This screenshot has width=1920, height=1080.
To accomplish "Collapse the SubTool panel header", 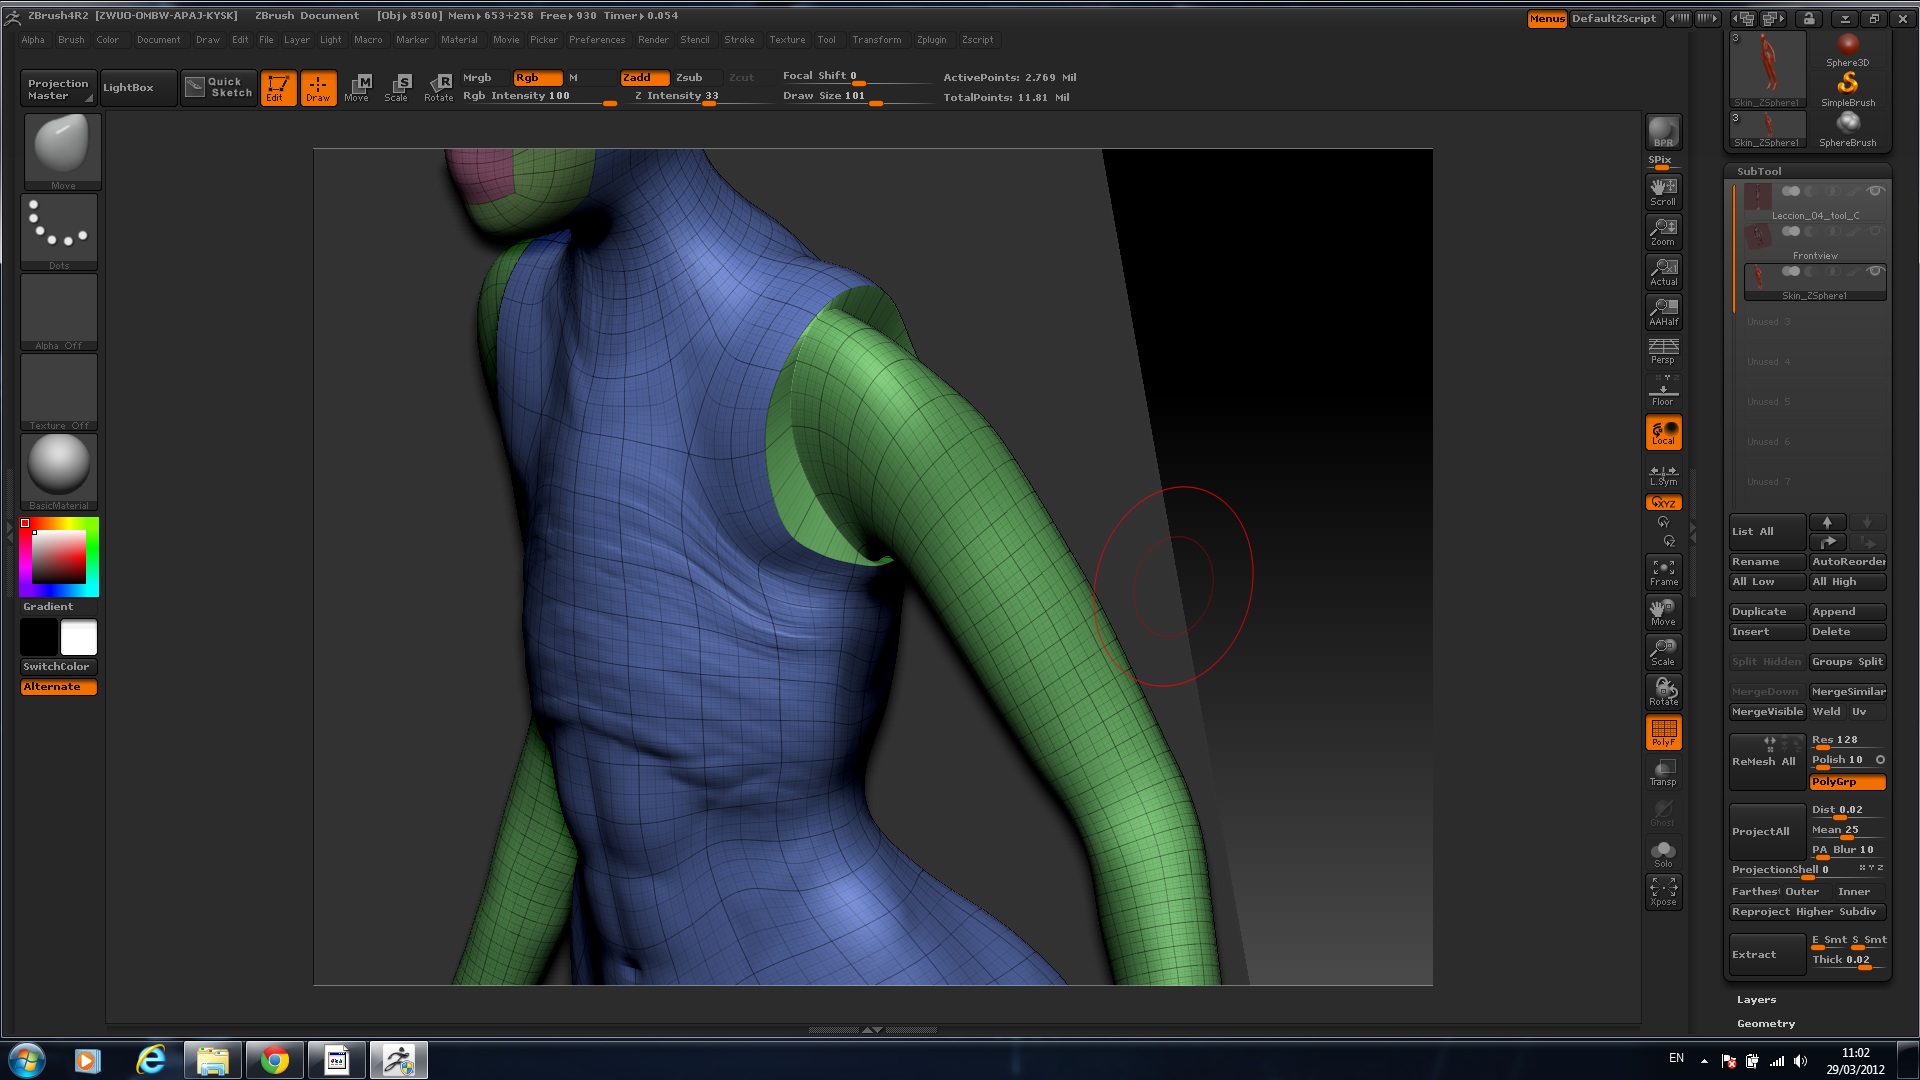I will (x=1758, y=171).
